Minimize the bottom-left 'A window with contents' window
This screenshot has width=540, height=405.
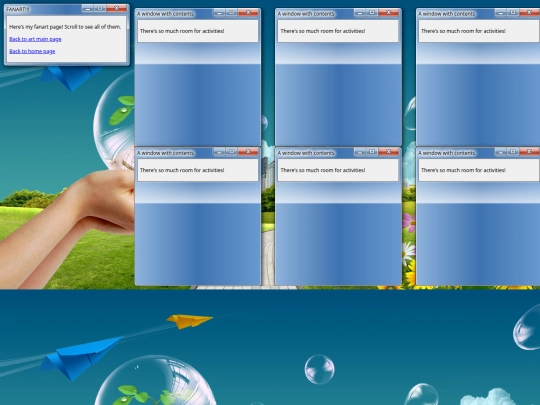[x=219, y=152]
